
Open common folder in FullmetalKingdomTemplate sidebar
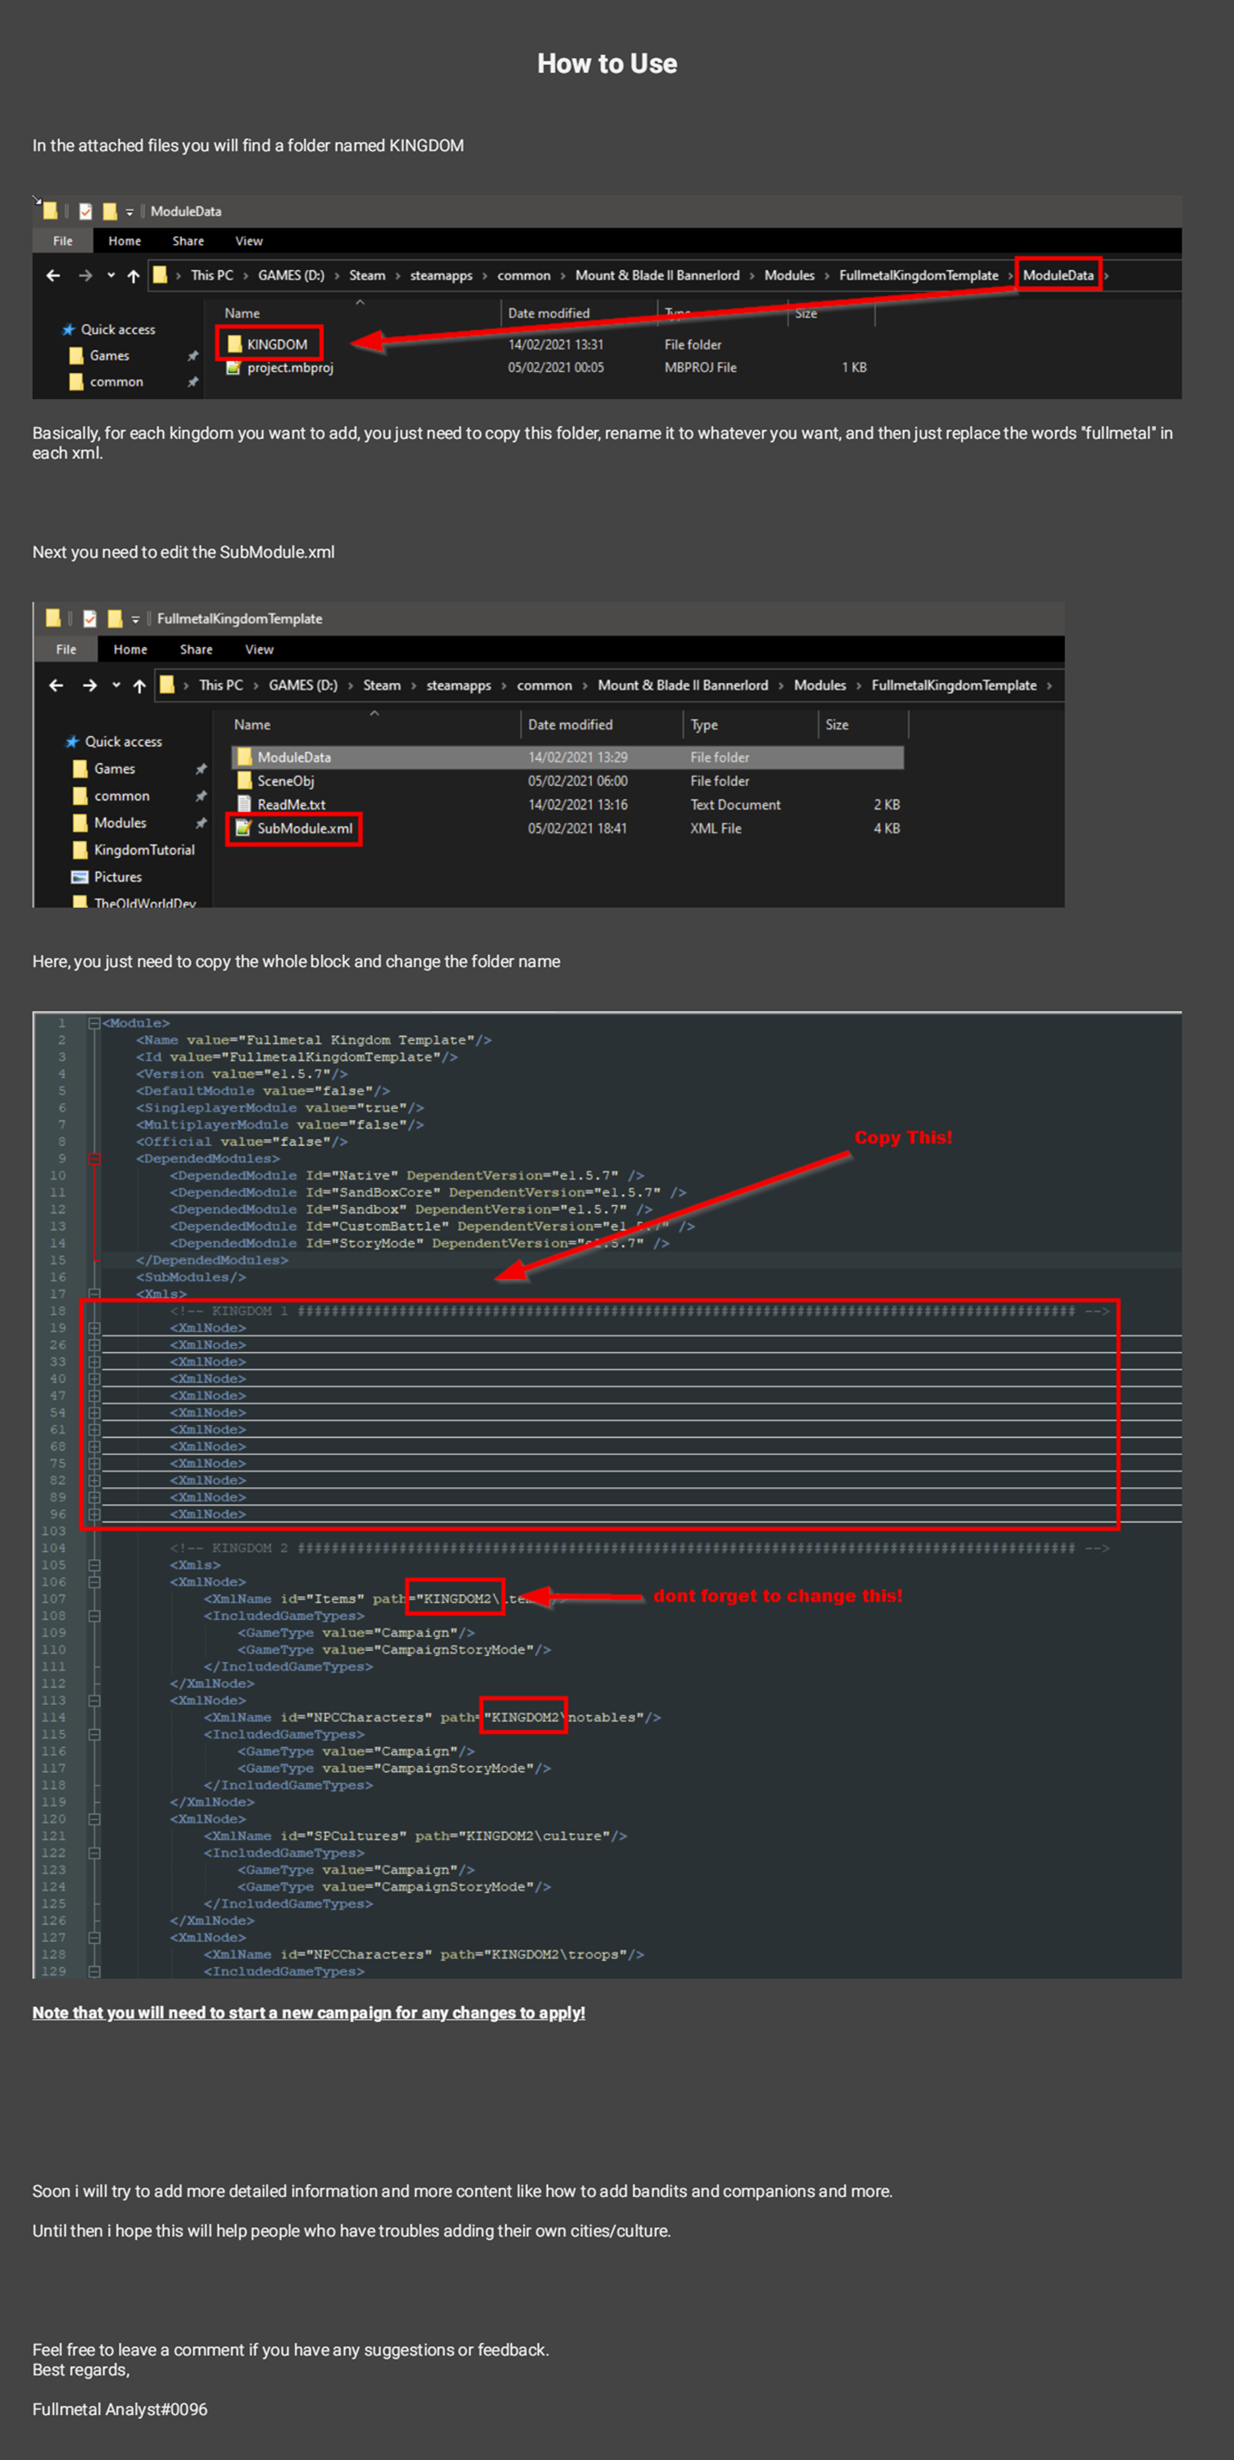[112, 796]
